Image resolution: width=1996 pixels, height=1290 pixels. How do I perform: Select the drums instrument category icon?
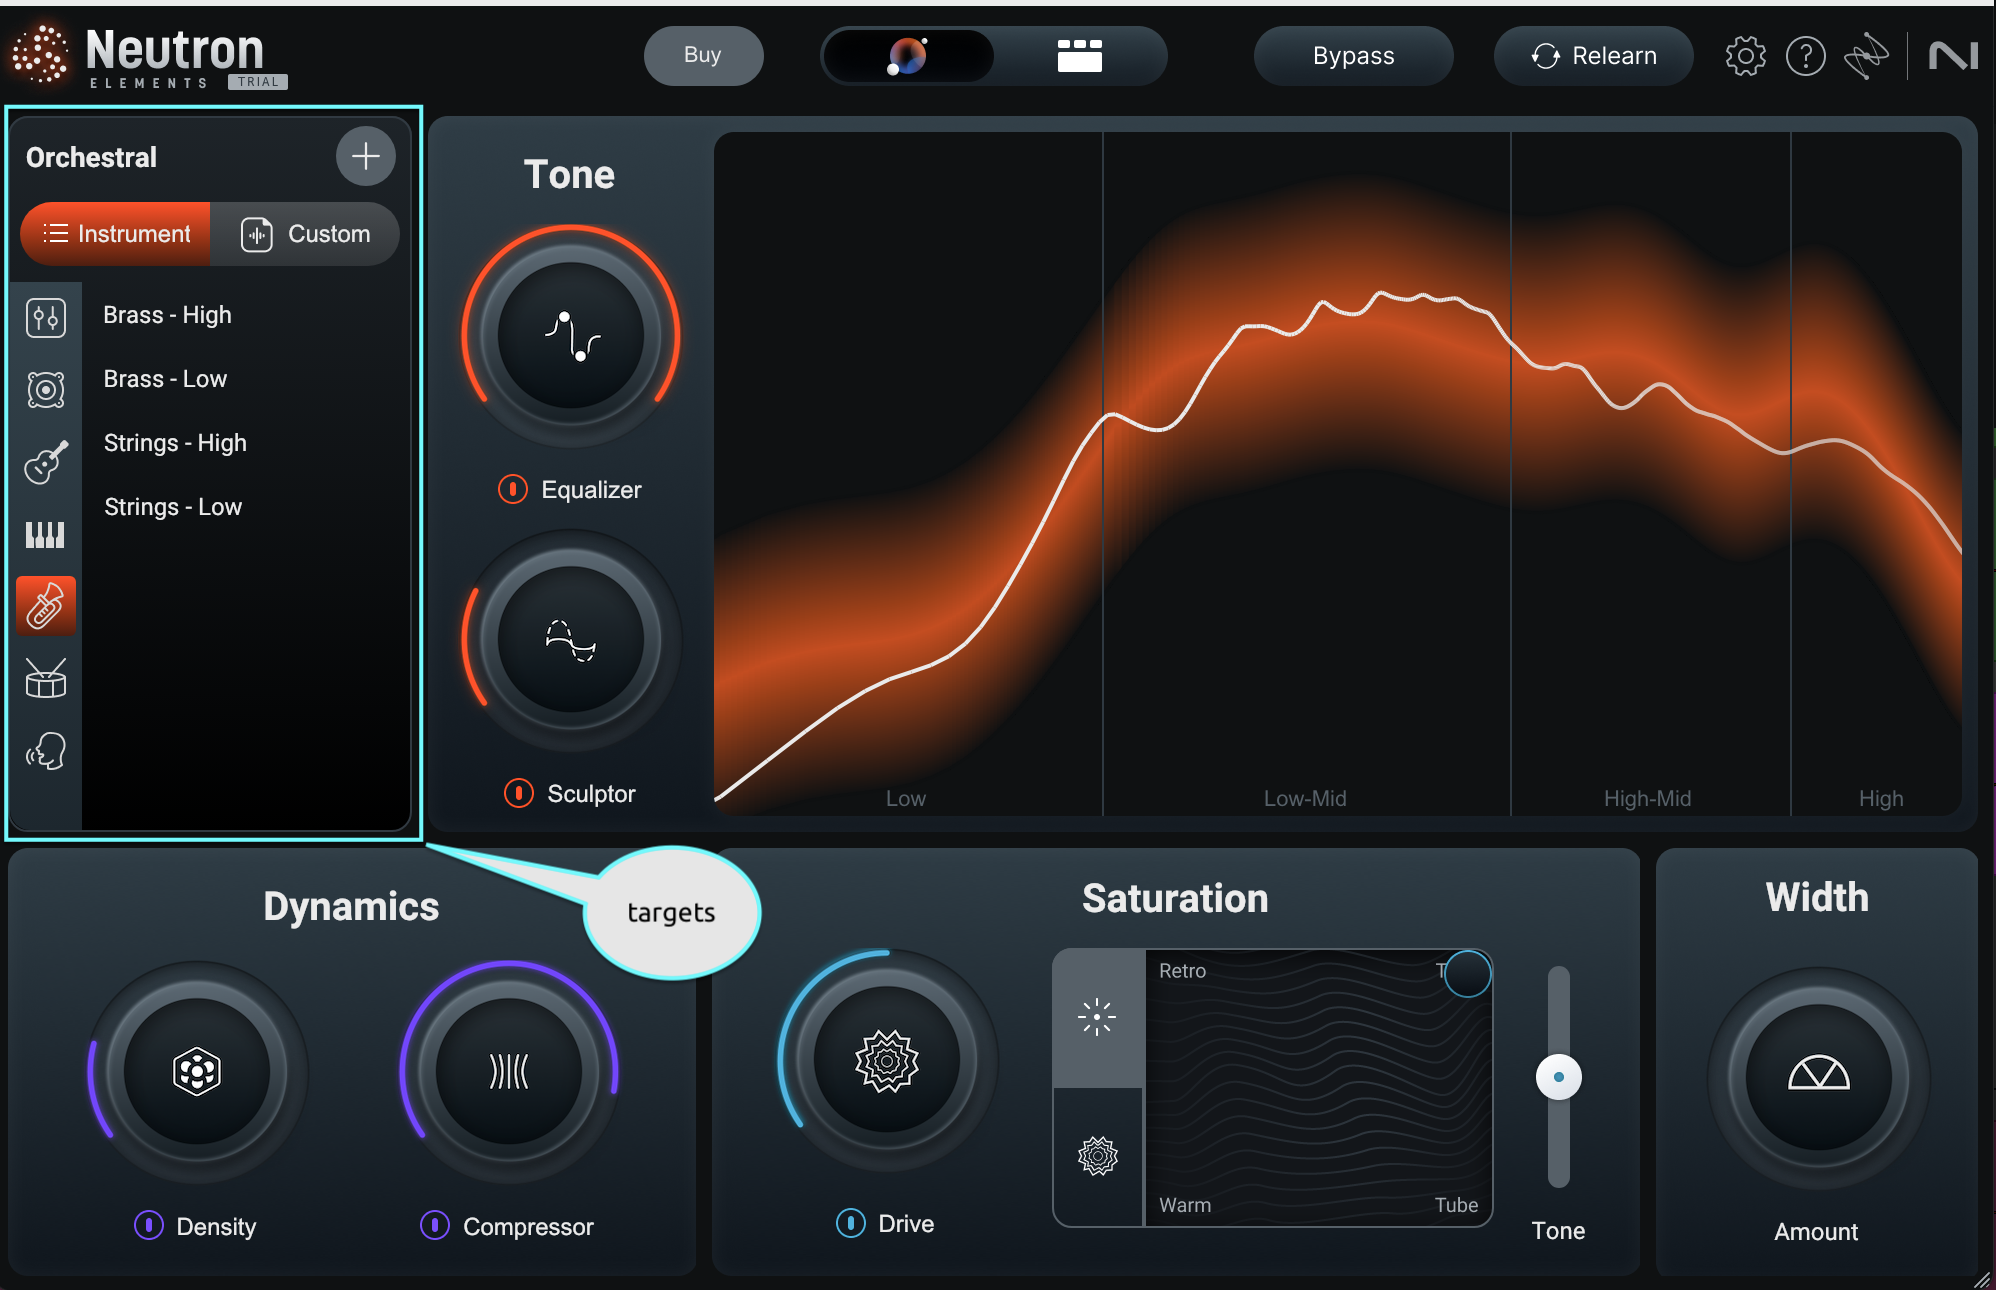click(46, 678)
